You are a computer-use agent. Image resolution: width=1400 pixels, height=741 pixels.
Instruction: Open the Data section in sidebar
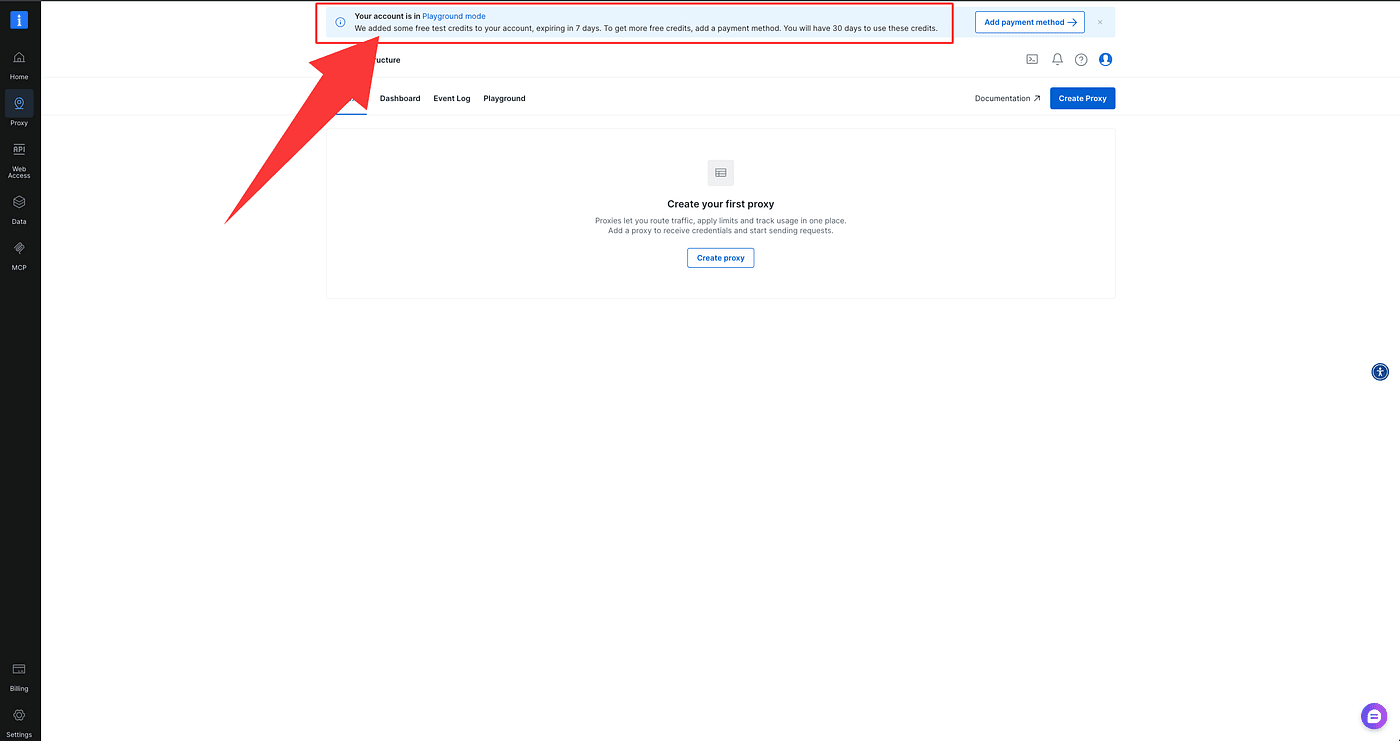coord(19,207)
